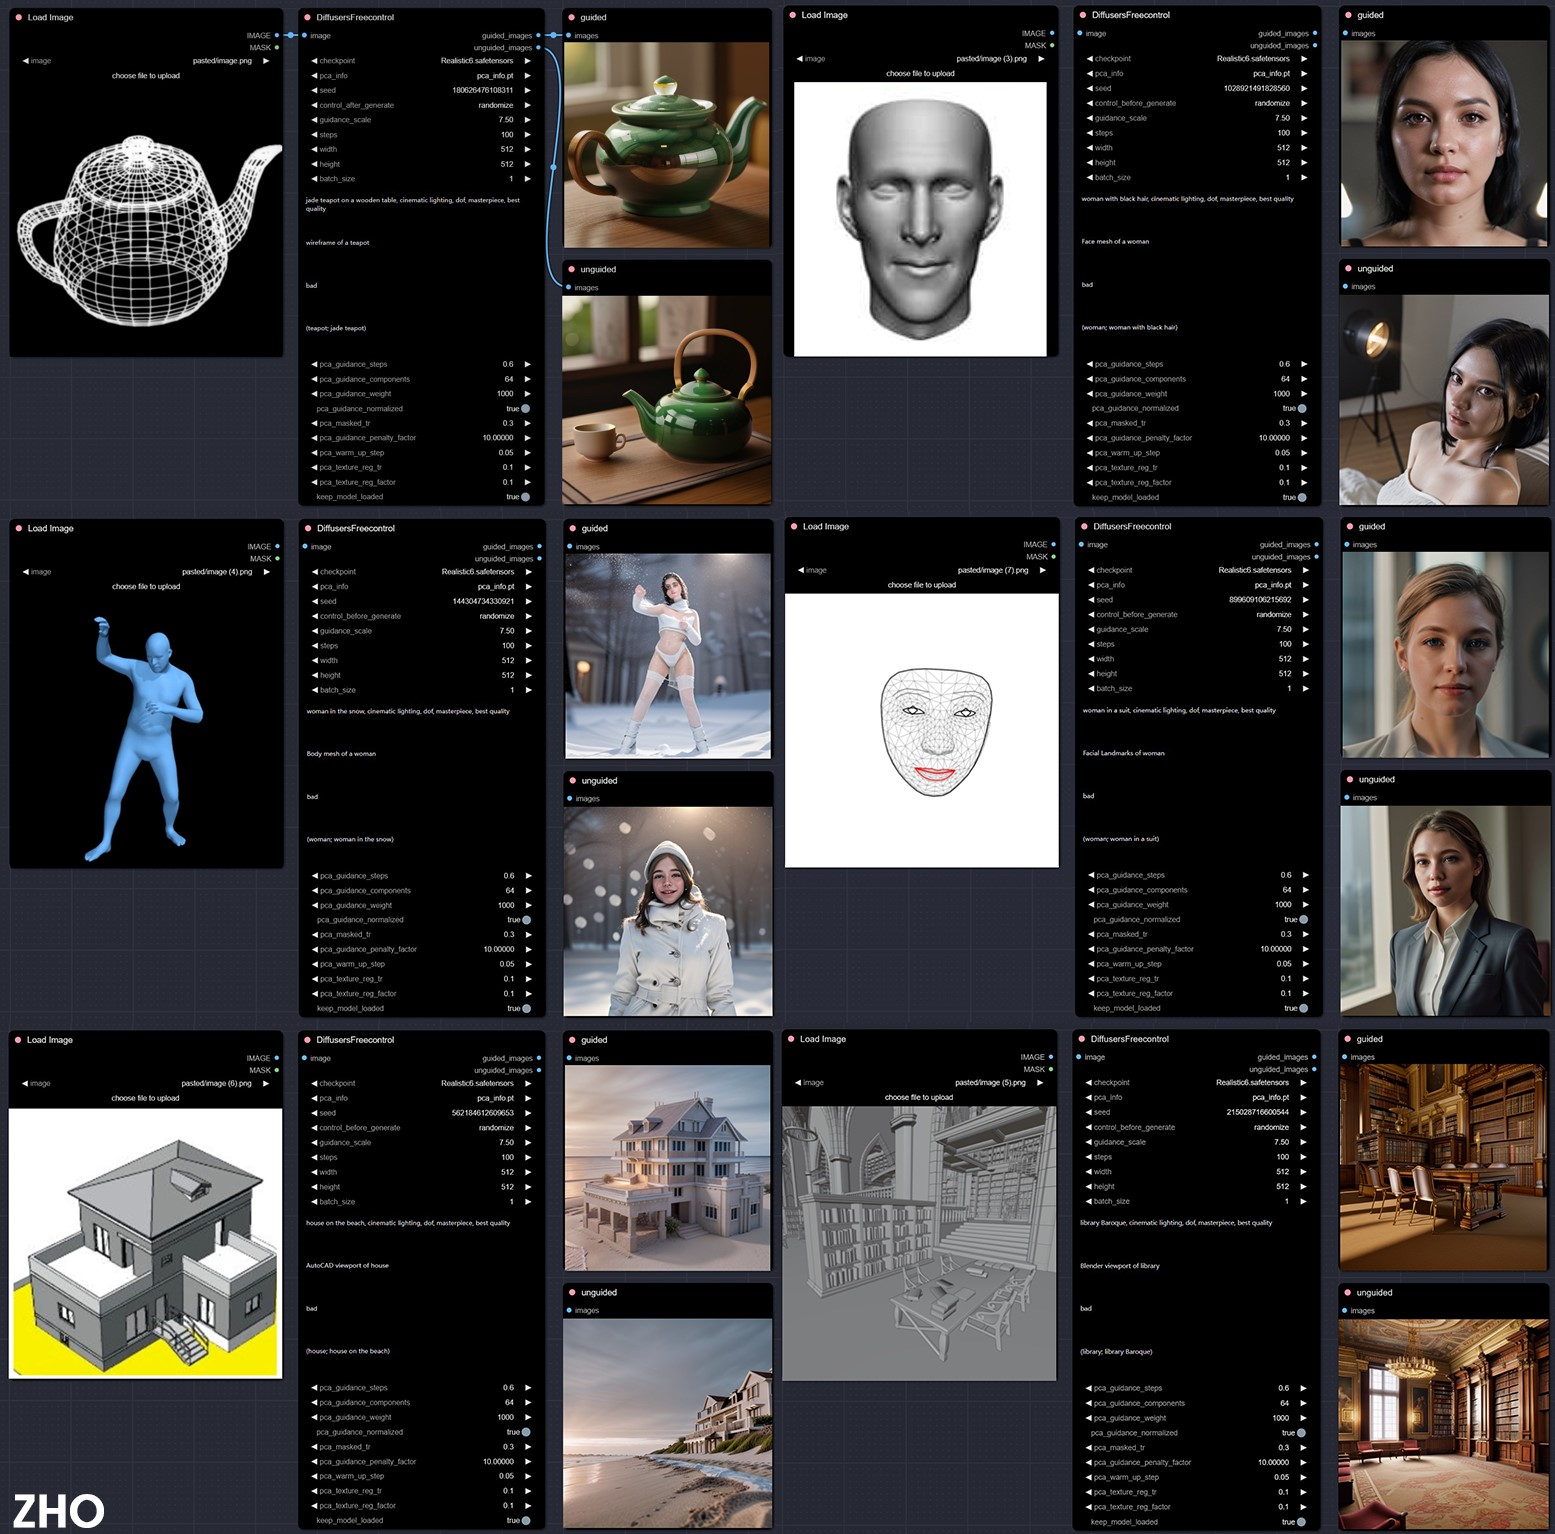
Task: Click the unguided beach house output image
Action: (668, 1422)
